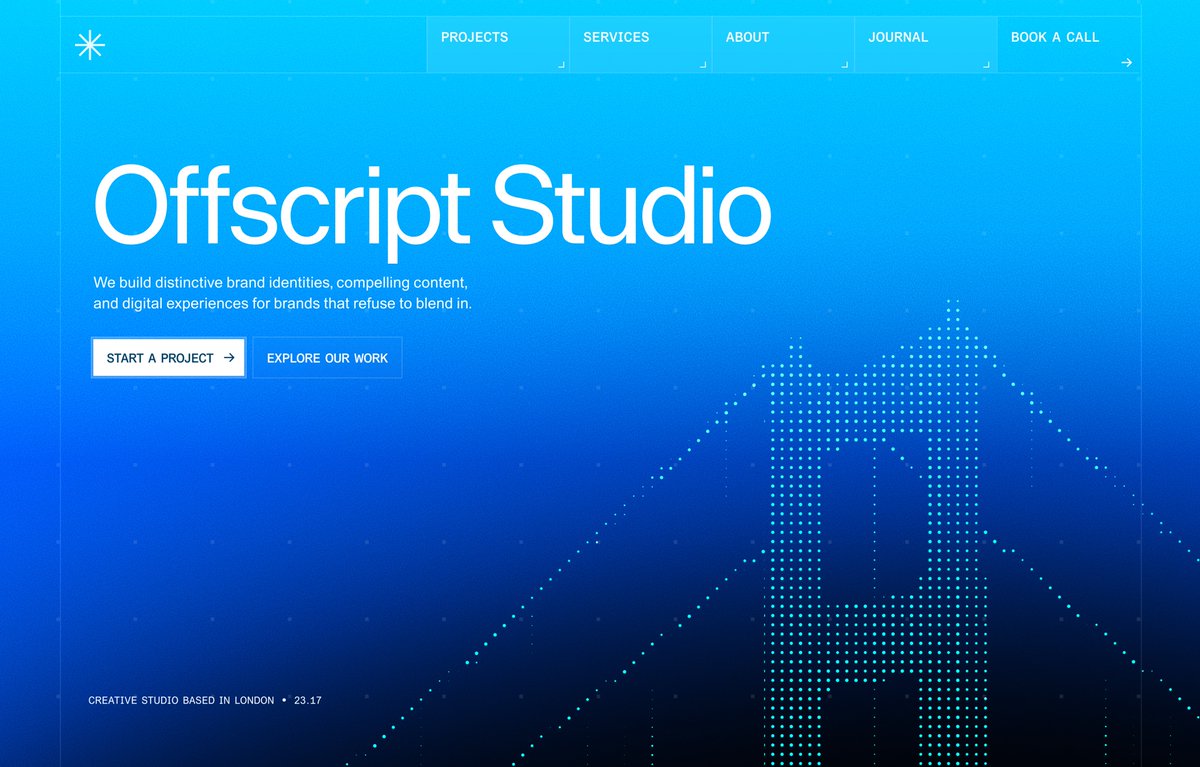Click the corner icon in the About tab

845,64
